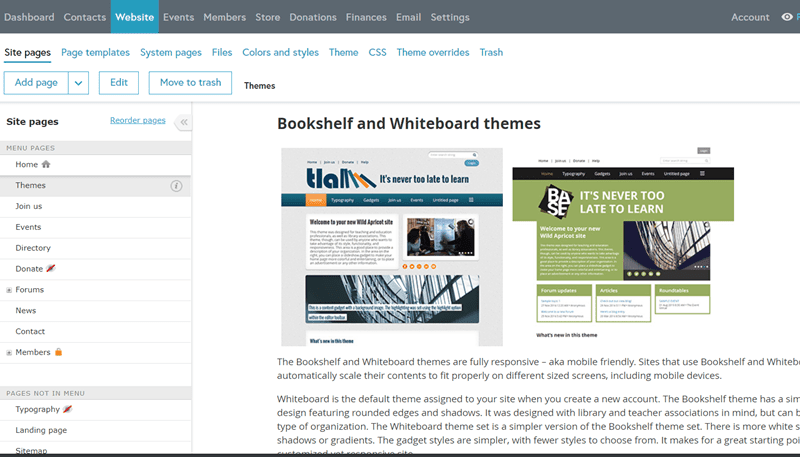Select the Directory page
The image size is (800, 457).
(95, 248)
